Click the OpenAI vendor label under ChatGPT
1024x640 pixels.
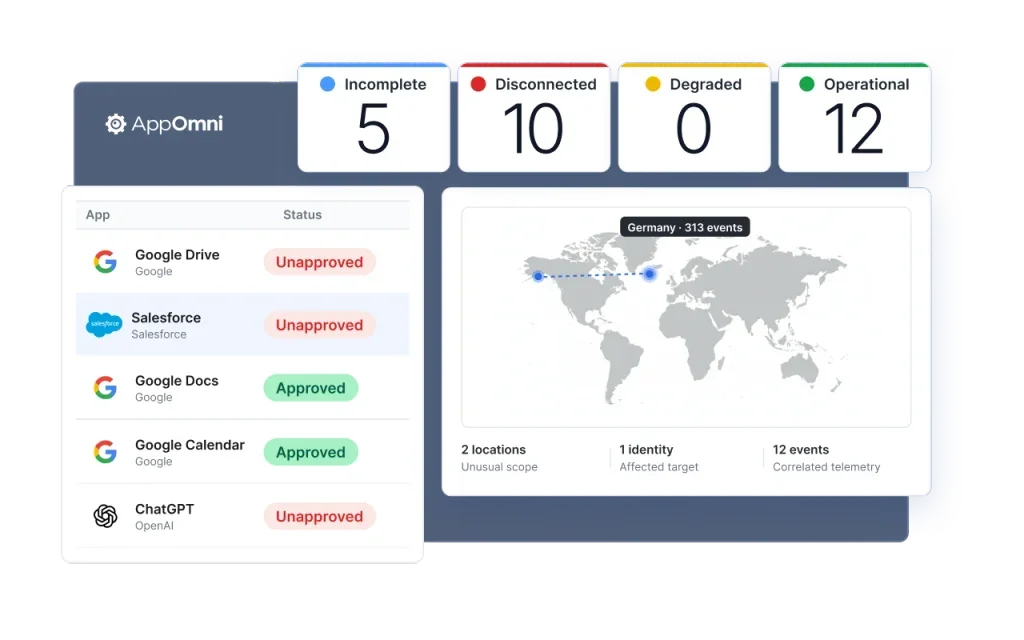pyautogui.click(x=154, y=526)
